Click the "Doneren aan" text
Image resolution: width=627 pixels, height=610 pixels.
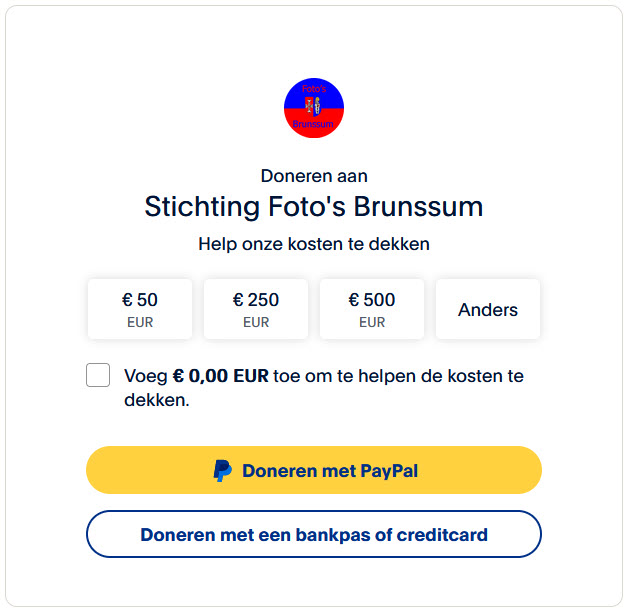click(x=314, y=176)
